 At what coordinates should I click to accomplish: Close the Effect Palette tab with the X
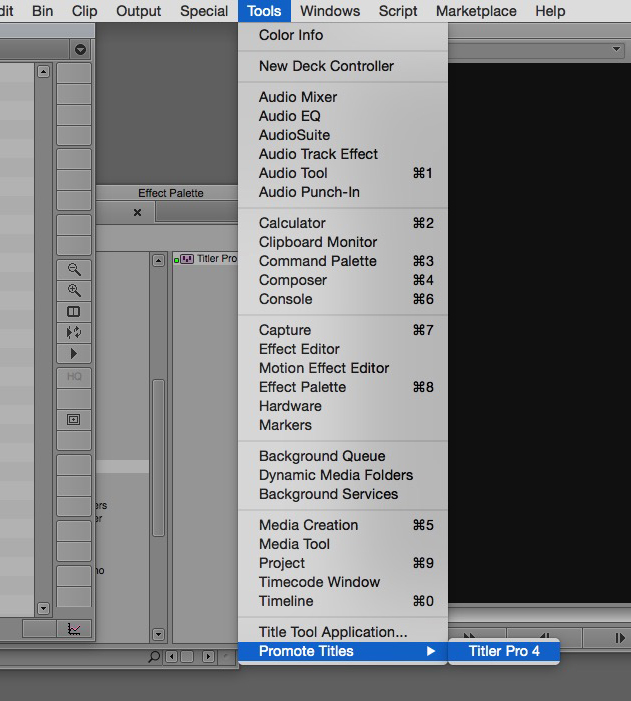coord(137,212)
